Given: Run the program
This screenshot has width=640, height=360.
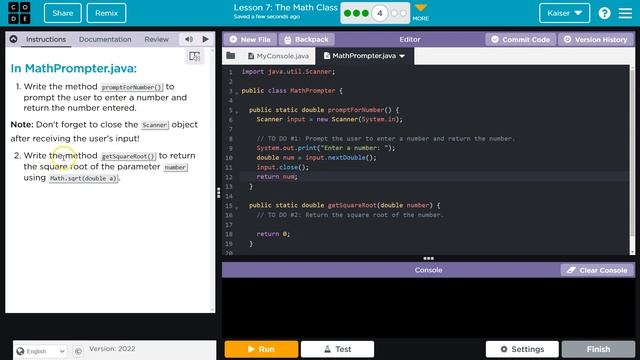Looking at the screenshot, I should point(261,349).
